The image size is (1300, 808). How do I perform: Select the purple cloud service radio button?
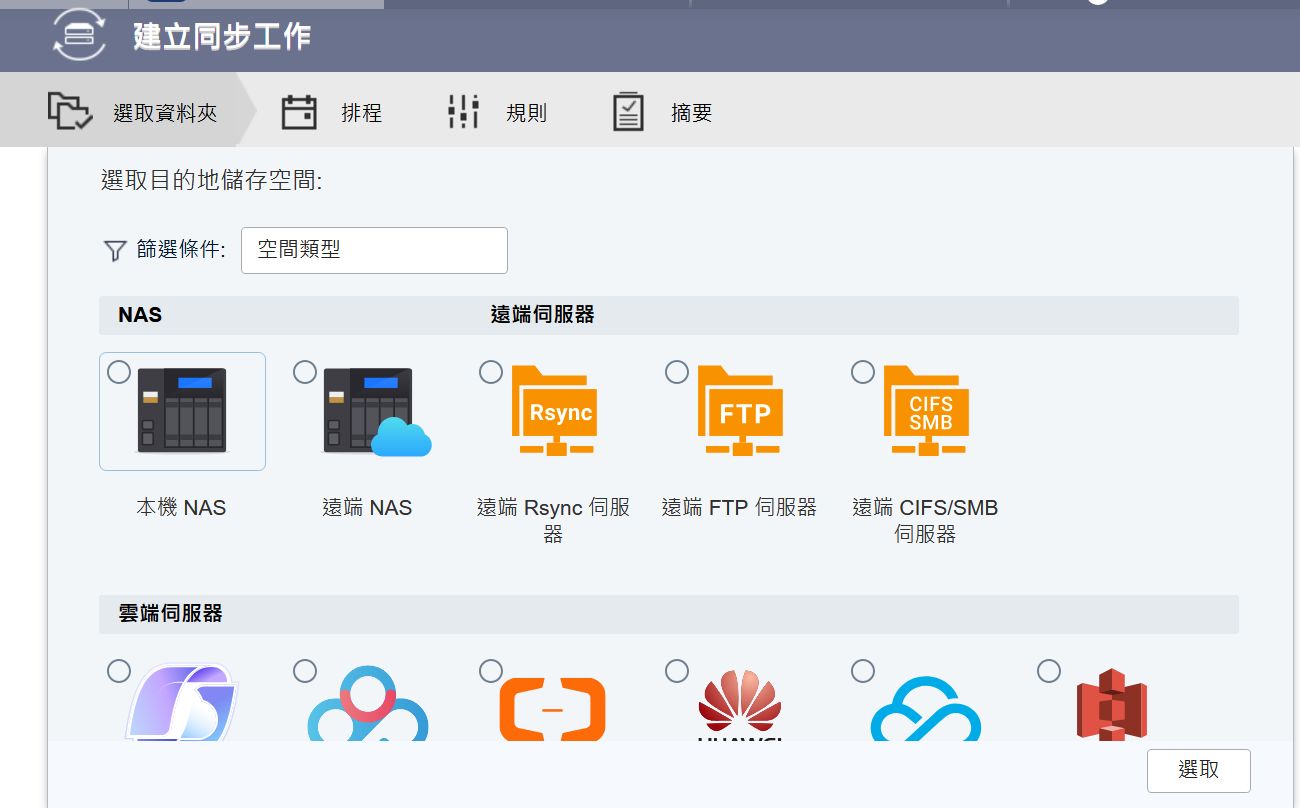point(119,670)
